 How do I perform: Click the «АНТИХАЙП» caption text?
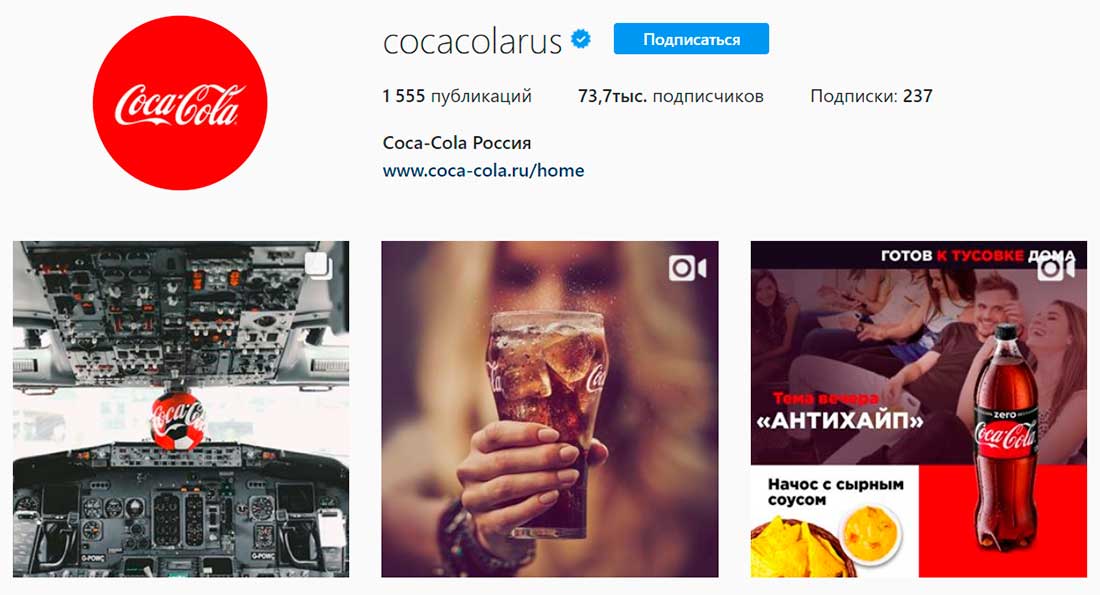coord(840,421)
